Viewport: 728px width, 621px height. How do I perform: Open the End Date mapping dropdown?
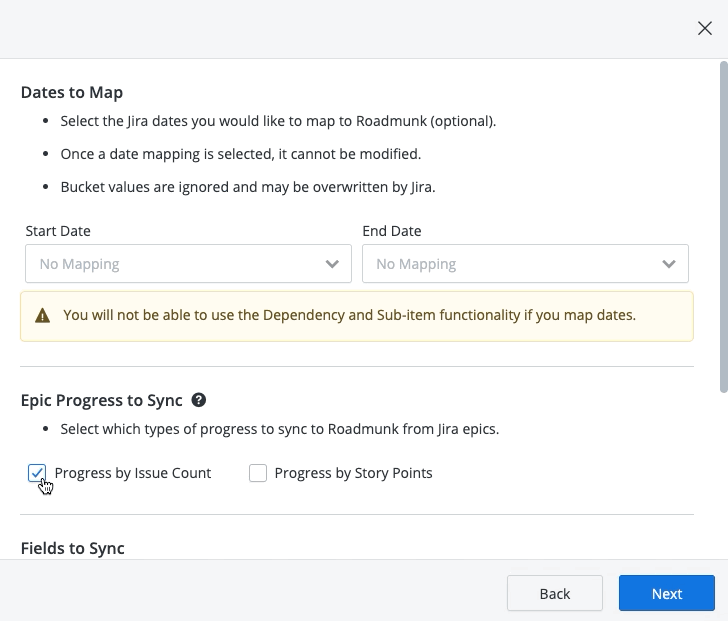pyautogui.click(x=525, y=264)
